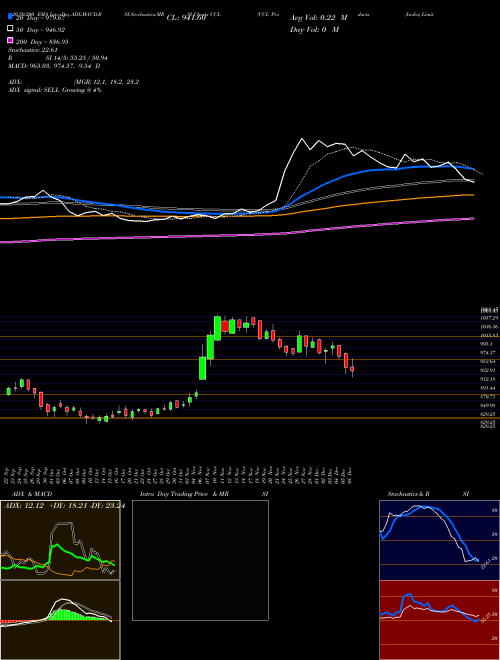Click the magenta 200 Day EMA legend swatch
500x660 pixels.
10,41
